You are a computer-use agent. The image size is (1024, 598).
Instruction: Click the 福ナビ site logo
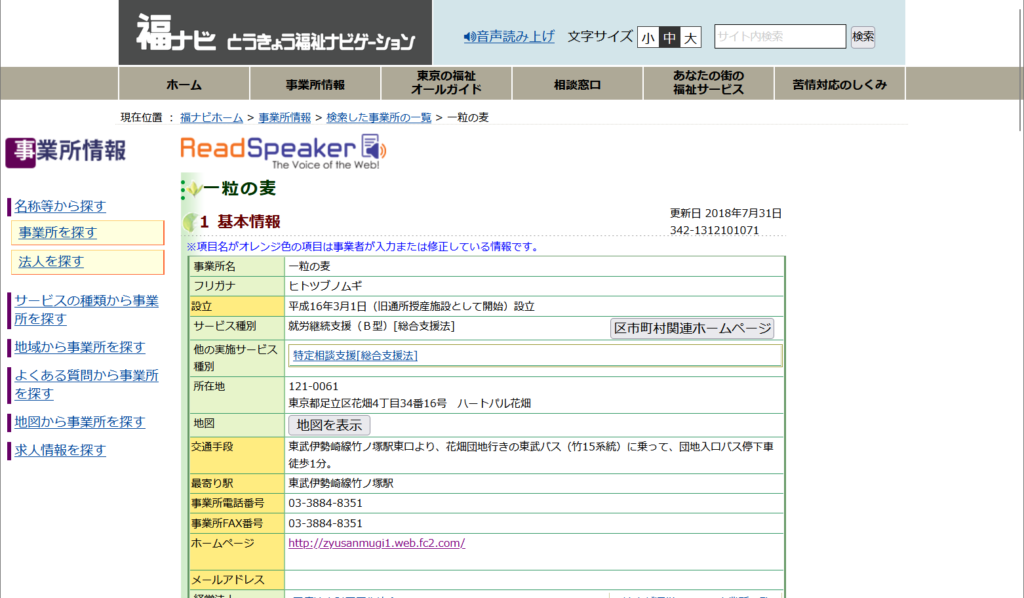click(x=275, y=33)
